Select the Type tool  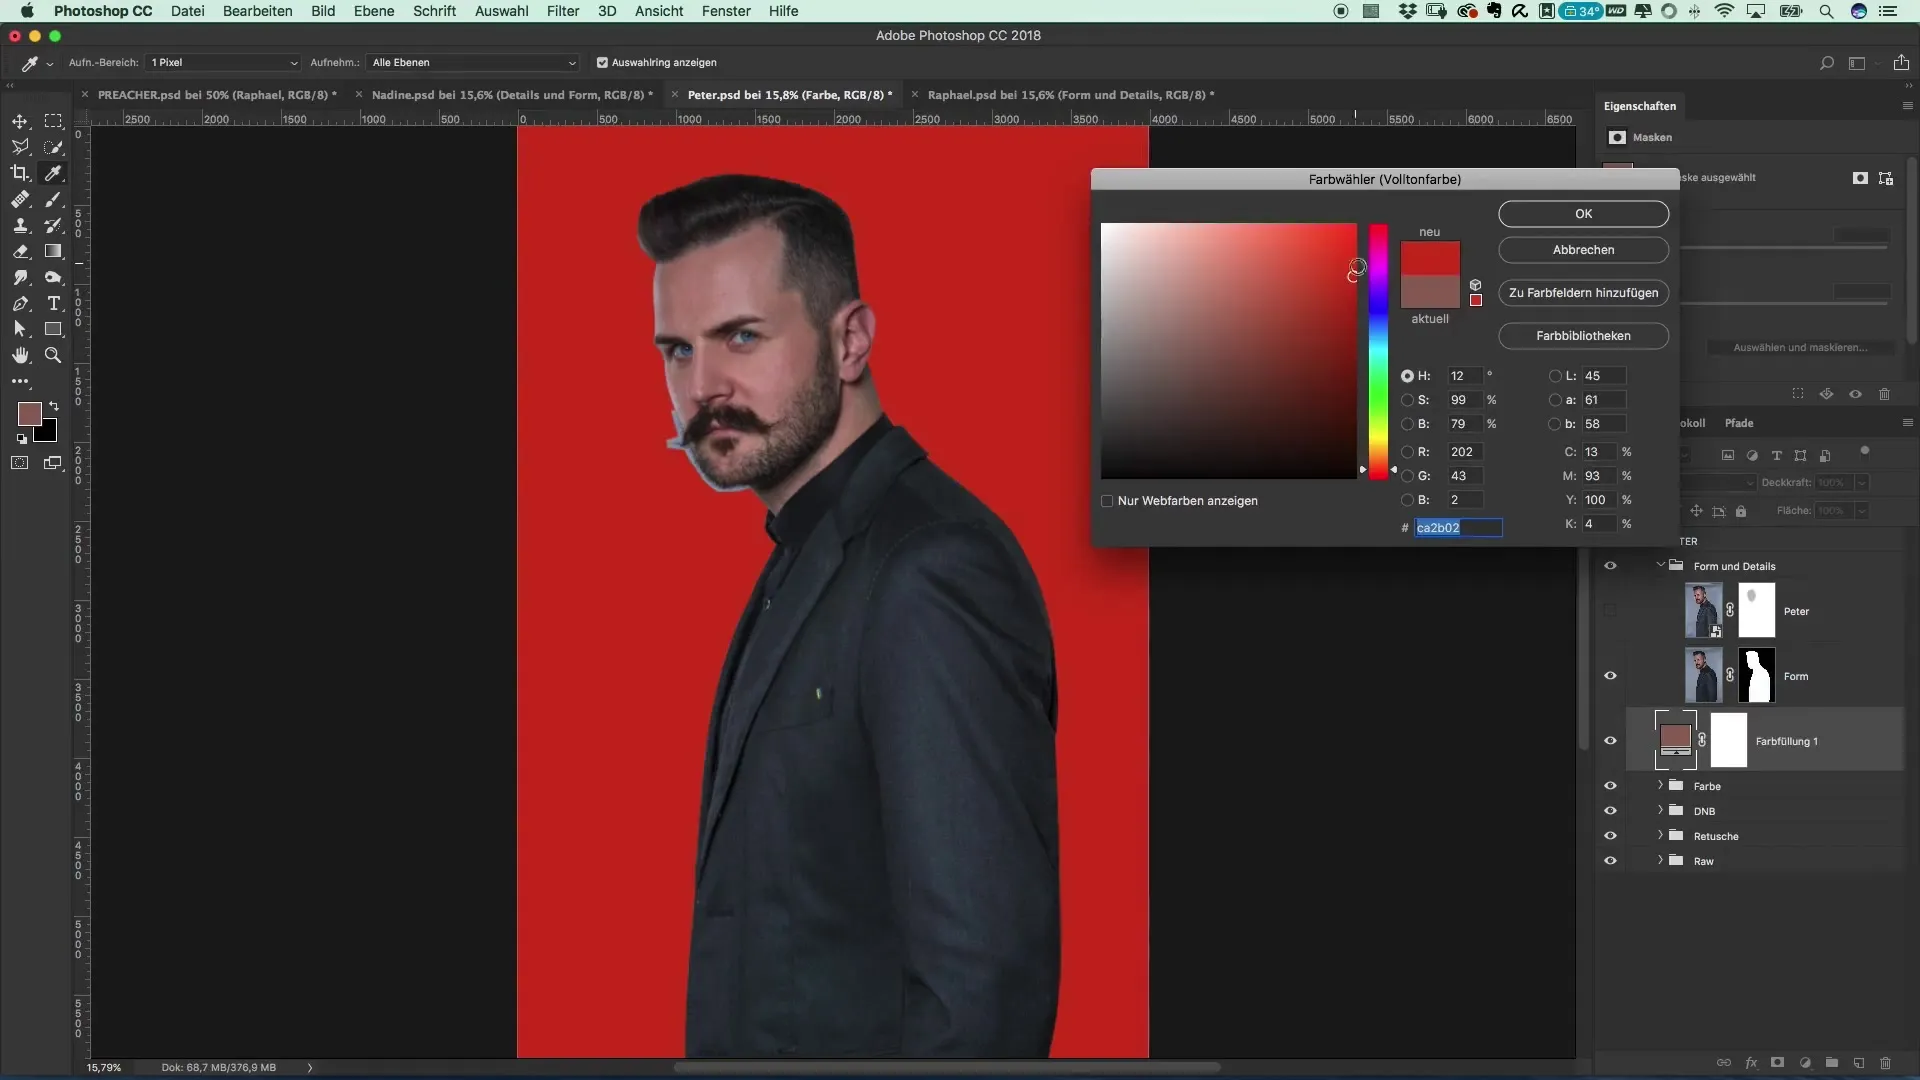pyautogui.click(x=53, y=304)
